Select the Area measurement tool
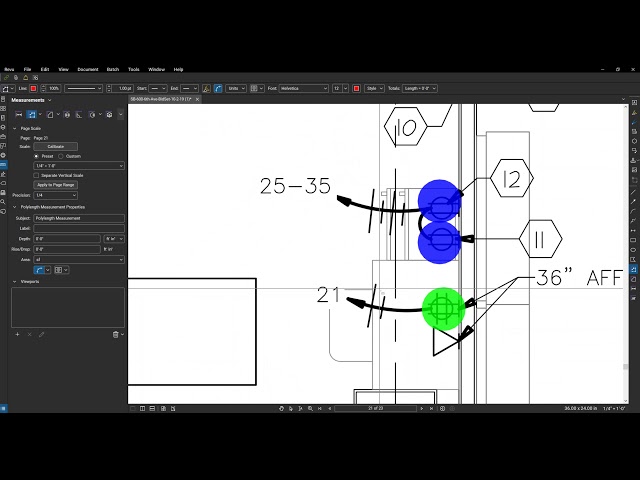Image resolution: width=640 pixels, height=480 pixels. click(50, 115)
